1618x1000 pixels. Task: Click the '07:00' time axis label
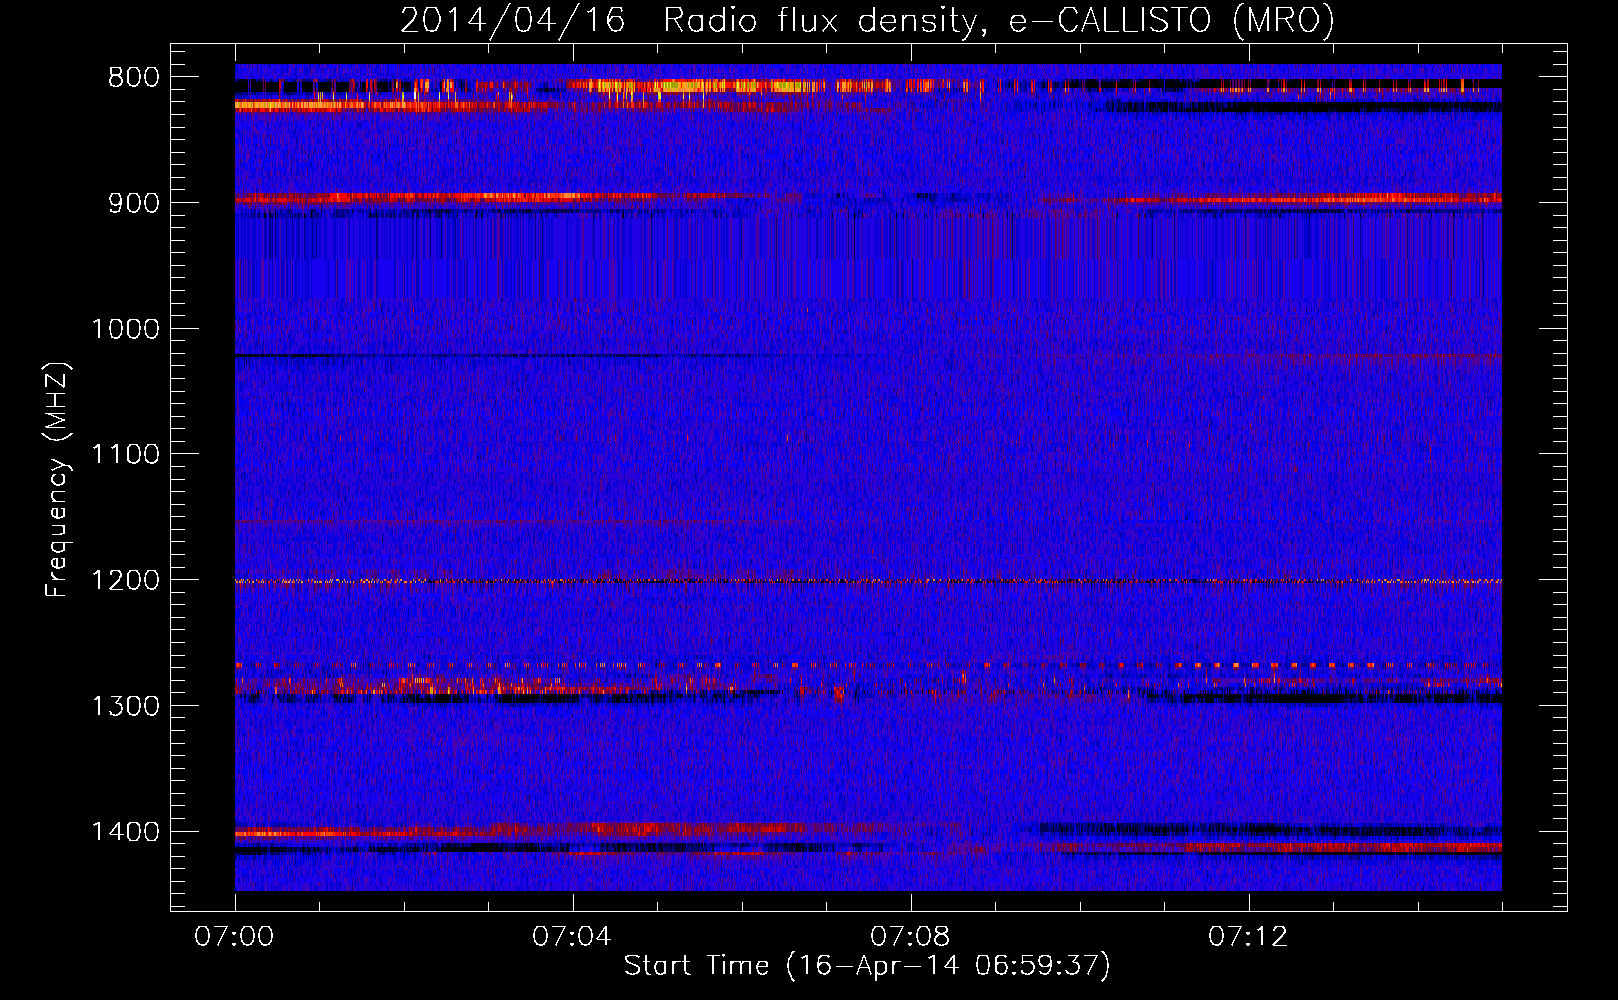pos(235,937)
